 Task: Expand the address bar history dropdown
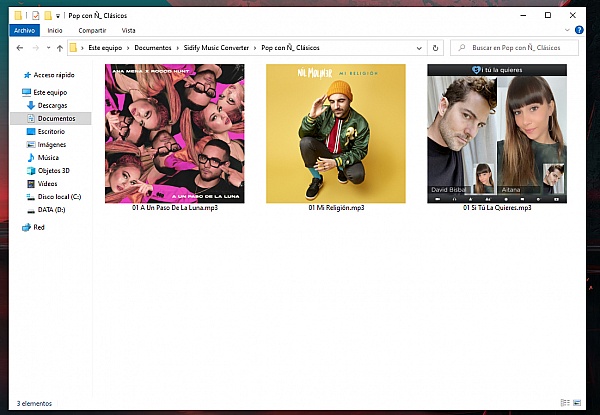[419, 48]
